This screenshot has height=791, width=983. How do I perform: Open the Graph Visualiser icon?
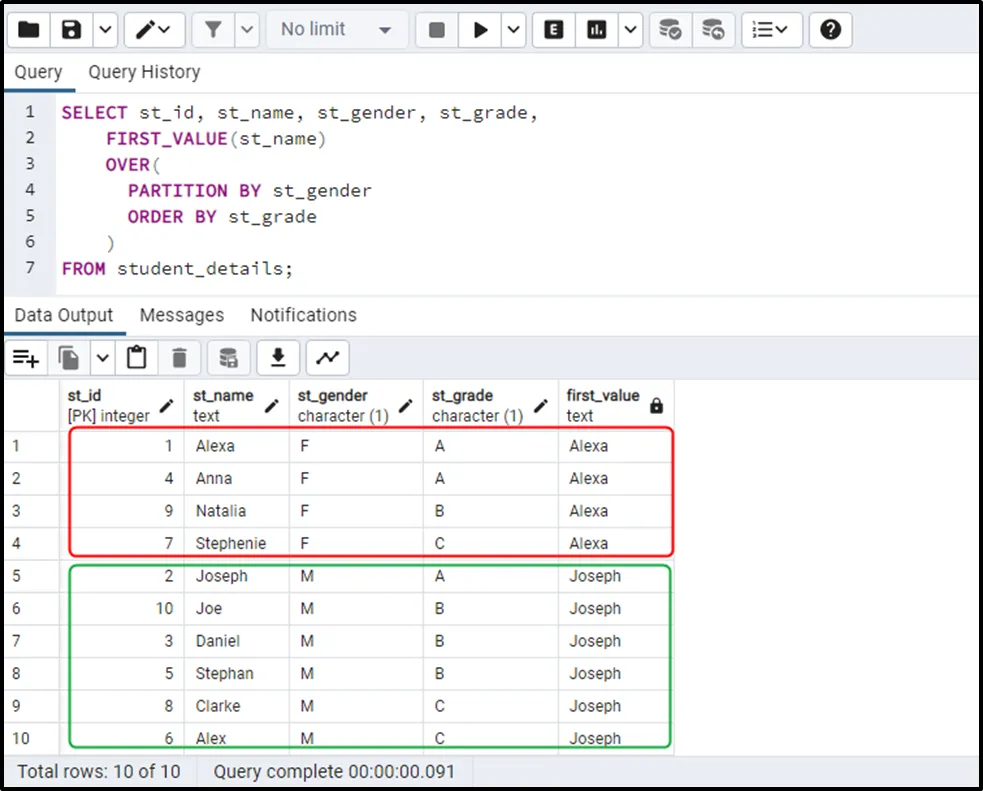327,357
